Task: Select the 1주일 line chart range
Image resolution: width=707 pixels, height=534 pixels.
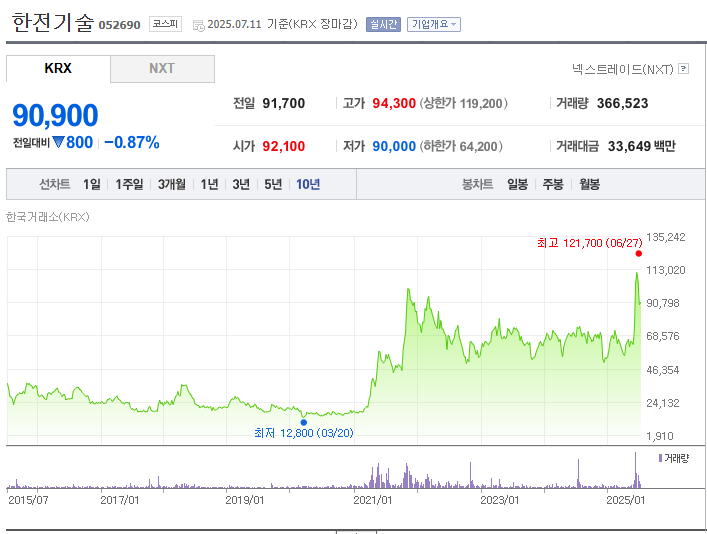Action: [129, 184]
